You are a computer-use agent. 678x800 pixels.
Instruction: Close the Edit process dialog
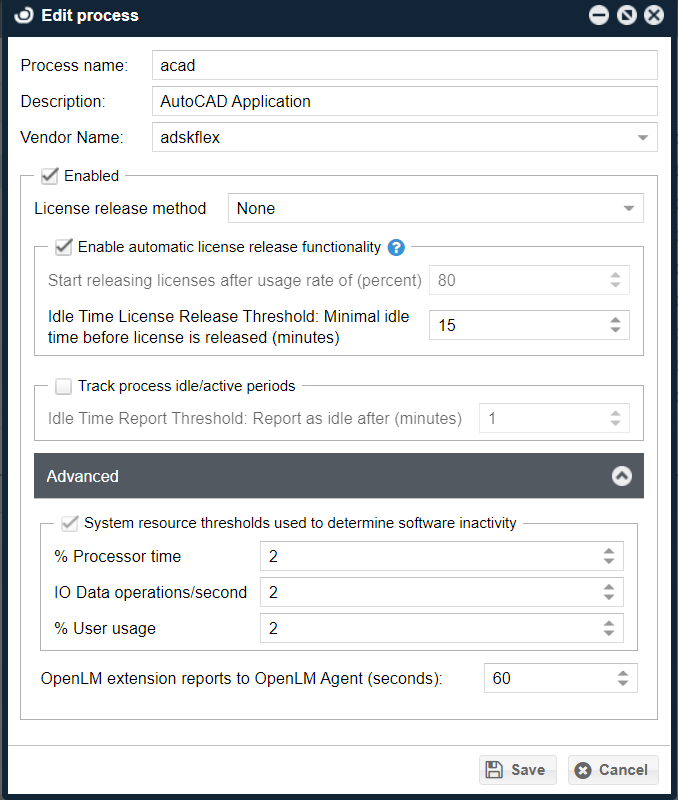click(653, 15)
